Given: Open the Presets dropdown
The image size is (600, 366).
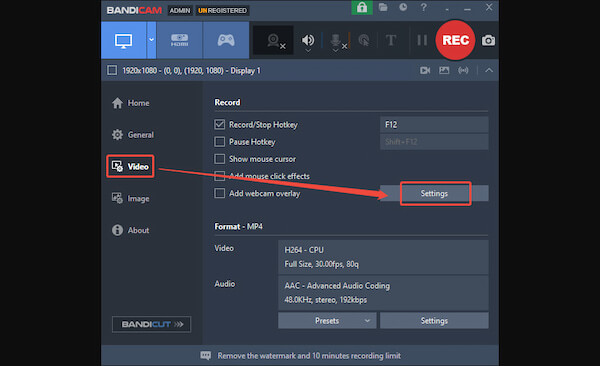Looking at the screenshot, I should (x=327, y=321).
